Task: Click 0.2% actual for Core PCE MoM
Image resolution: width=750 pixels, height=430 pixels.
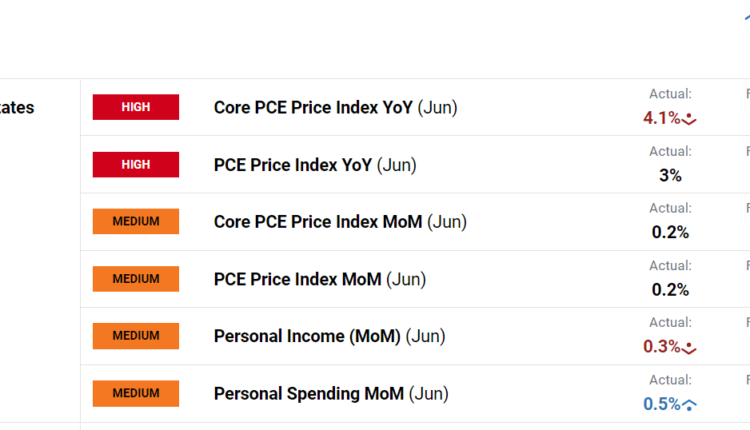Action: [x=670, y=232]
